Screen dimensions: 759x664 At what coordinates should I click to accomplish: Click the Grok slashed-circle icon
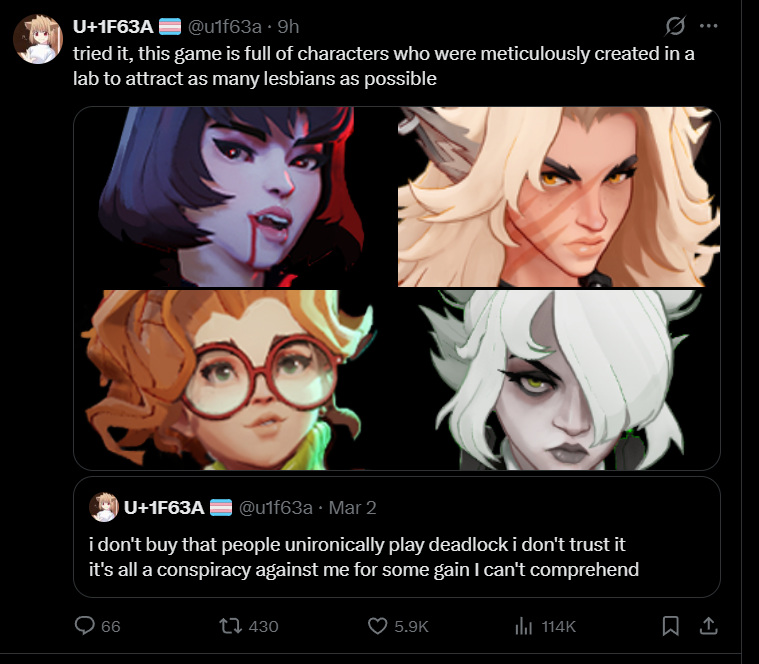coord(675,26)
